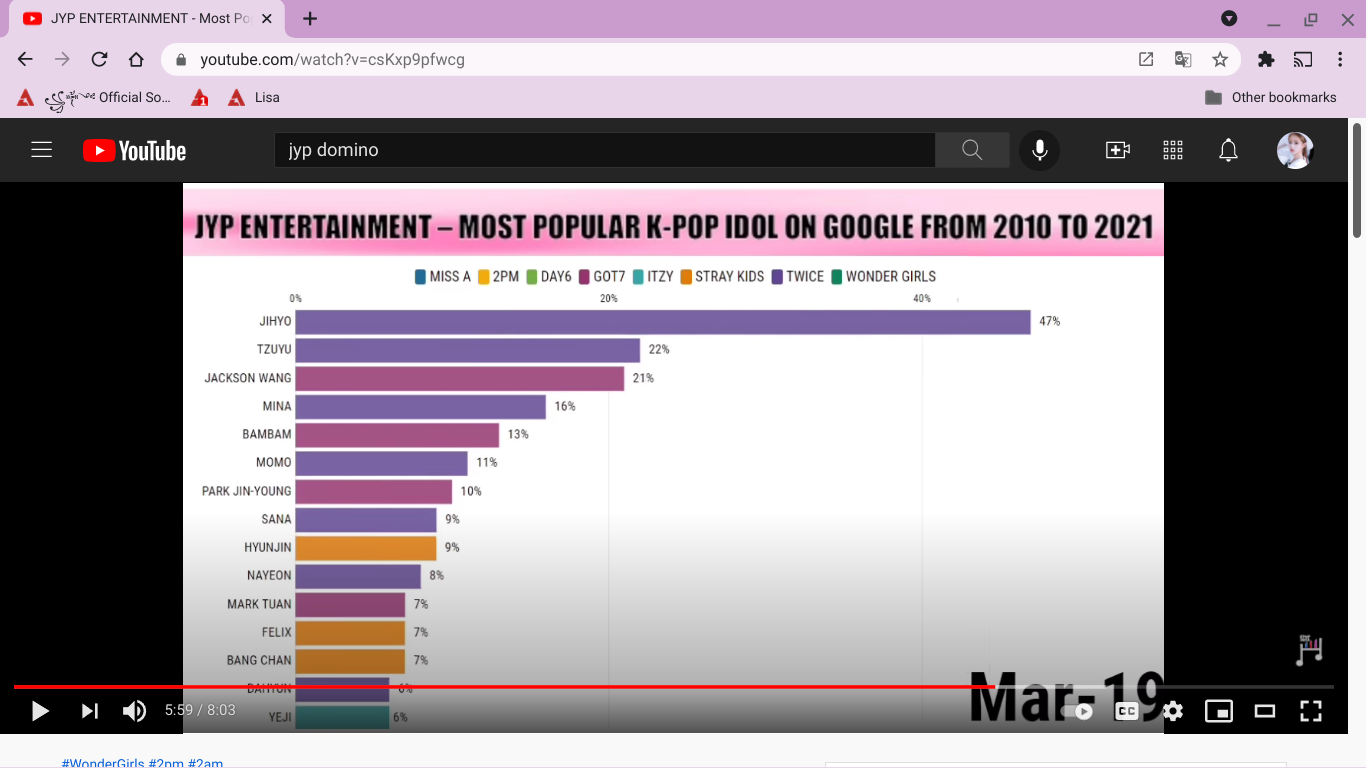Bookmark this page with the star
Viewport: 1366px width, 768px height.
tap(1220, 59)
